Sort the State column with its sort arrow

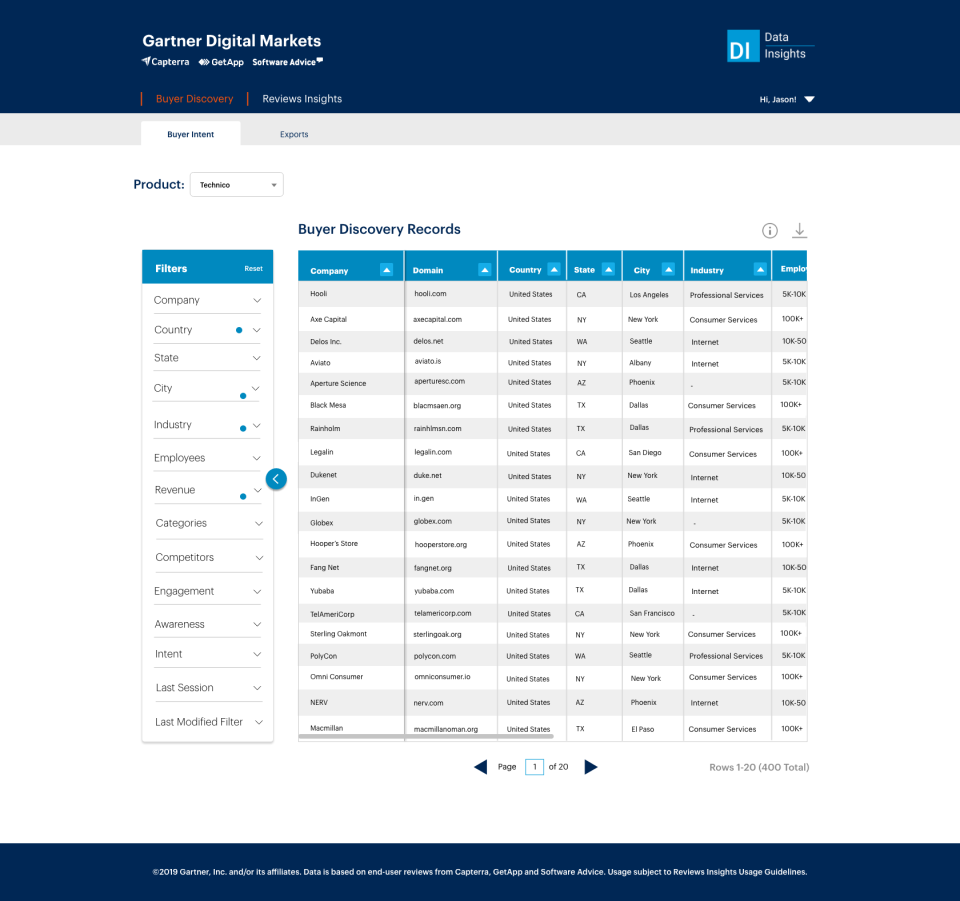coord(608,269)
